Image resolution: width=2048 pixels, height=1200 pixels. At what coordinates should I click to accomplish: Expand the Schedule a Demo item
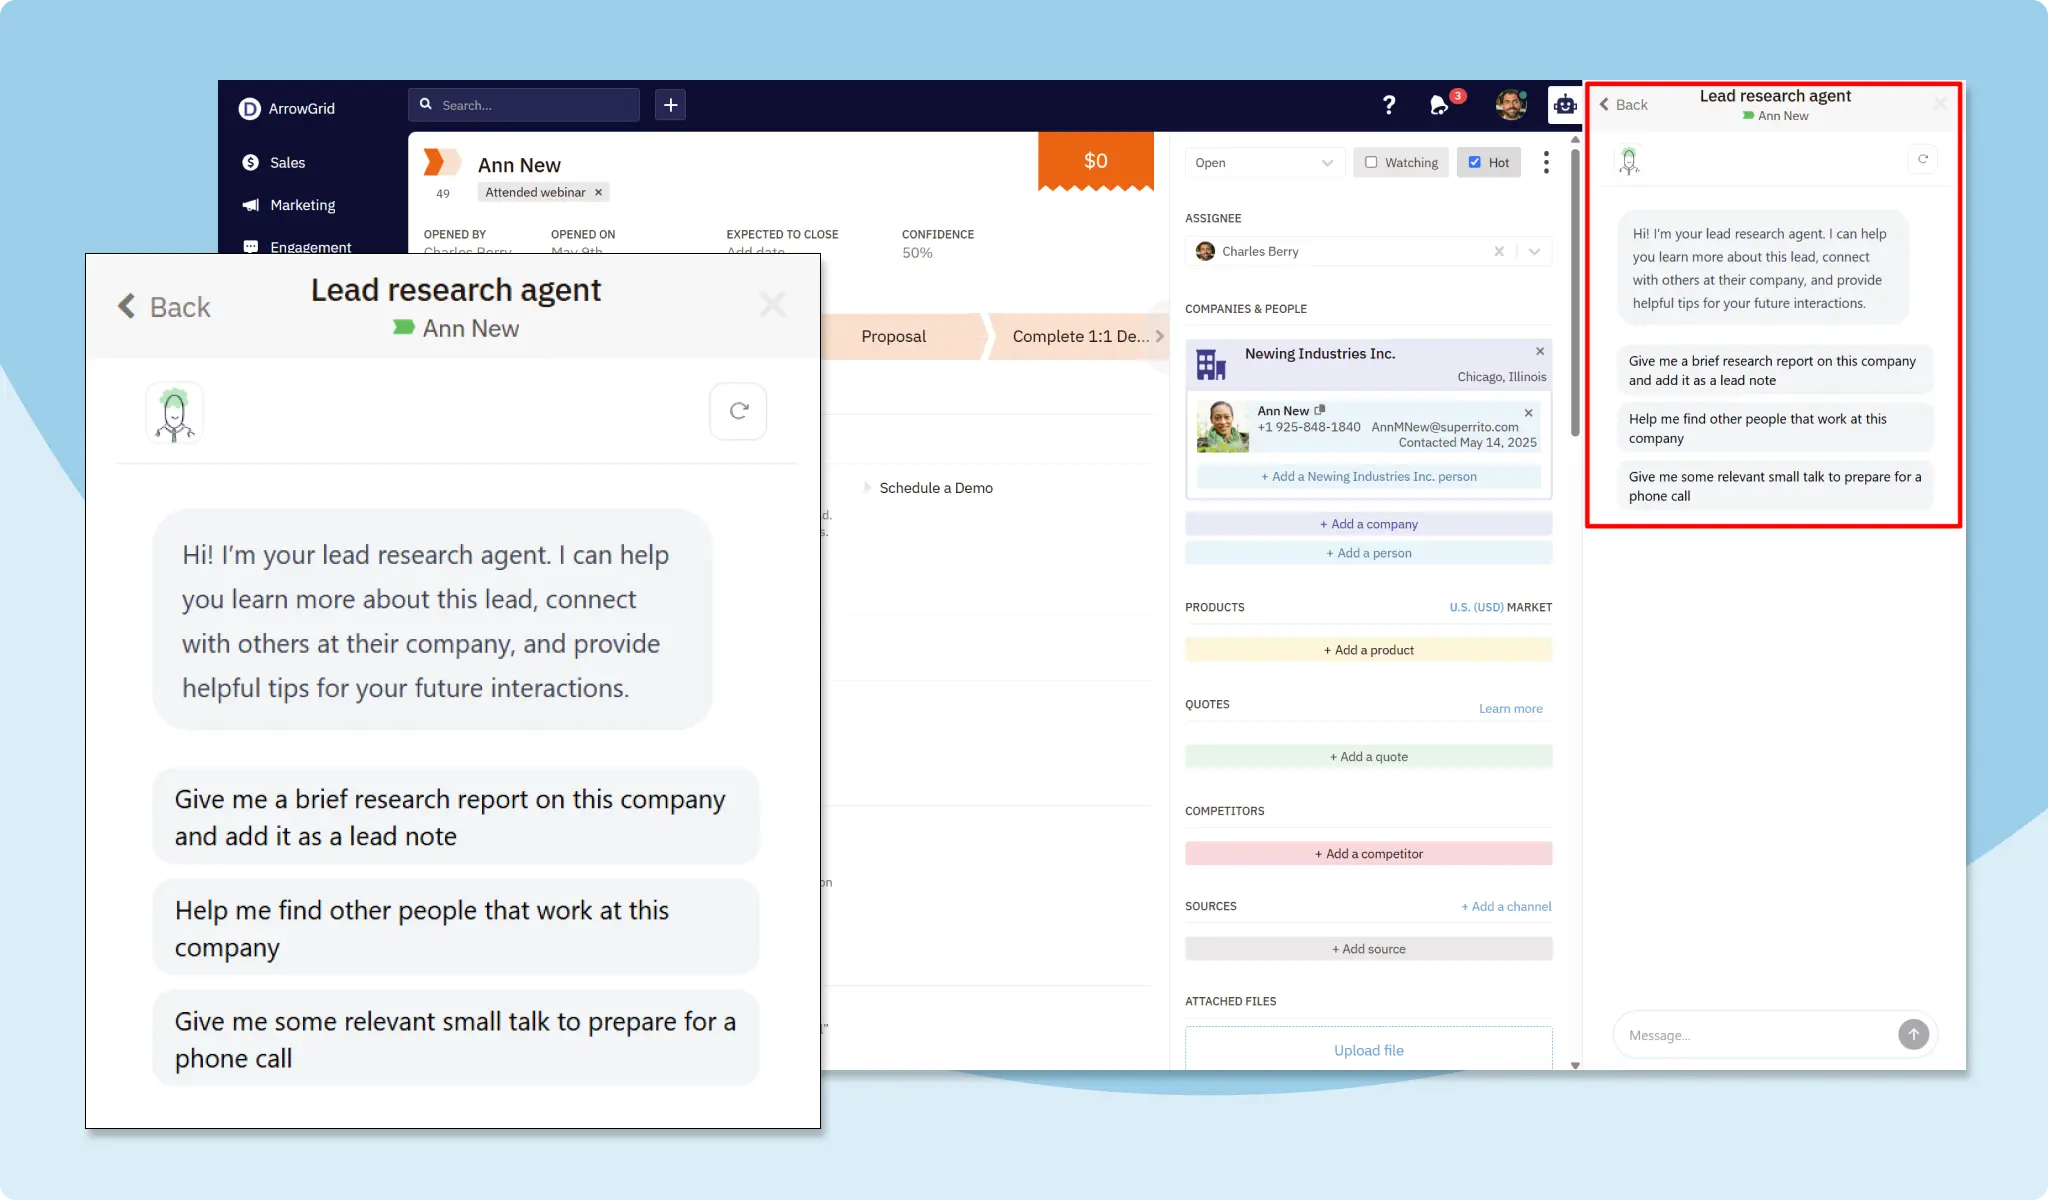click(x=868, y=488)
